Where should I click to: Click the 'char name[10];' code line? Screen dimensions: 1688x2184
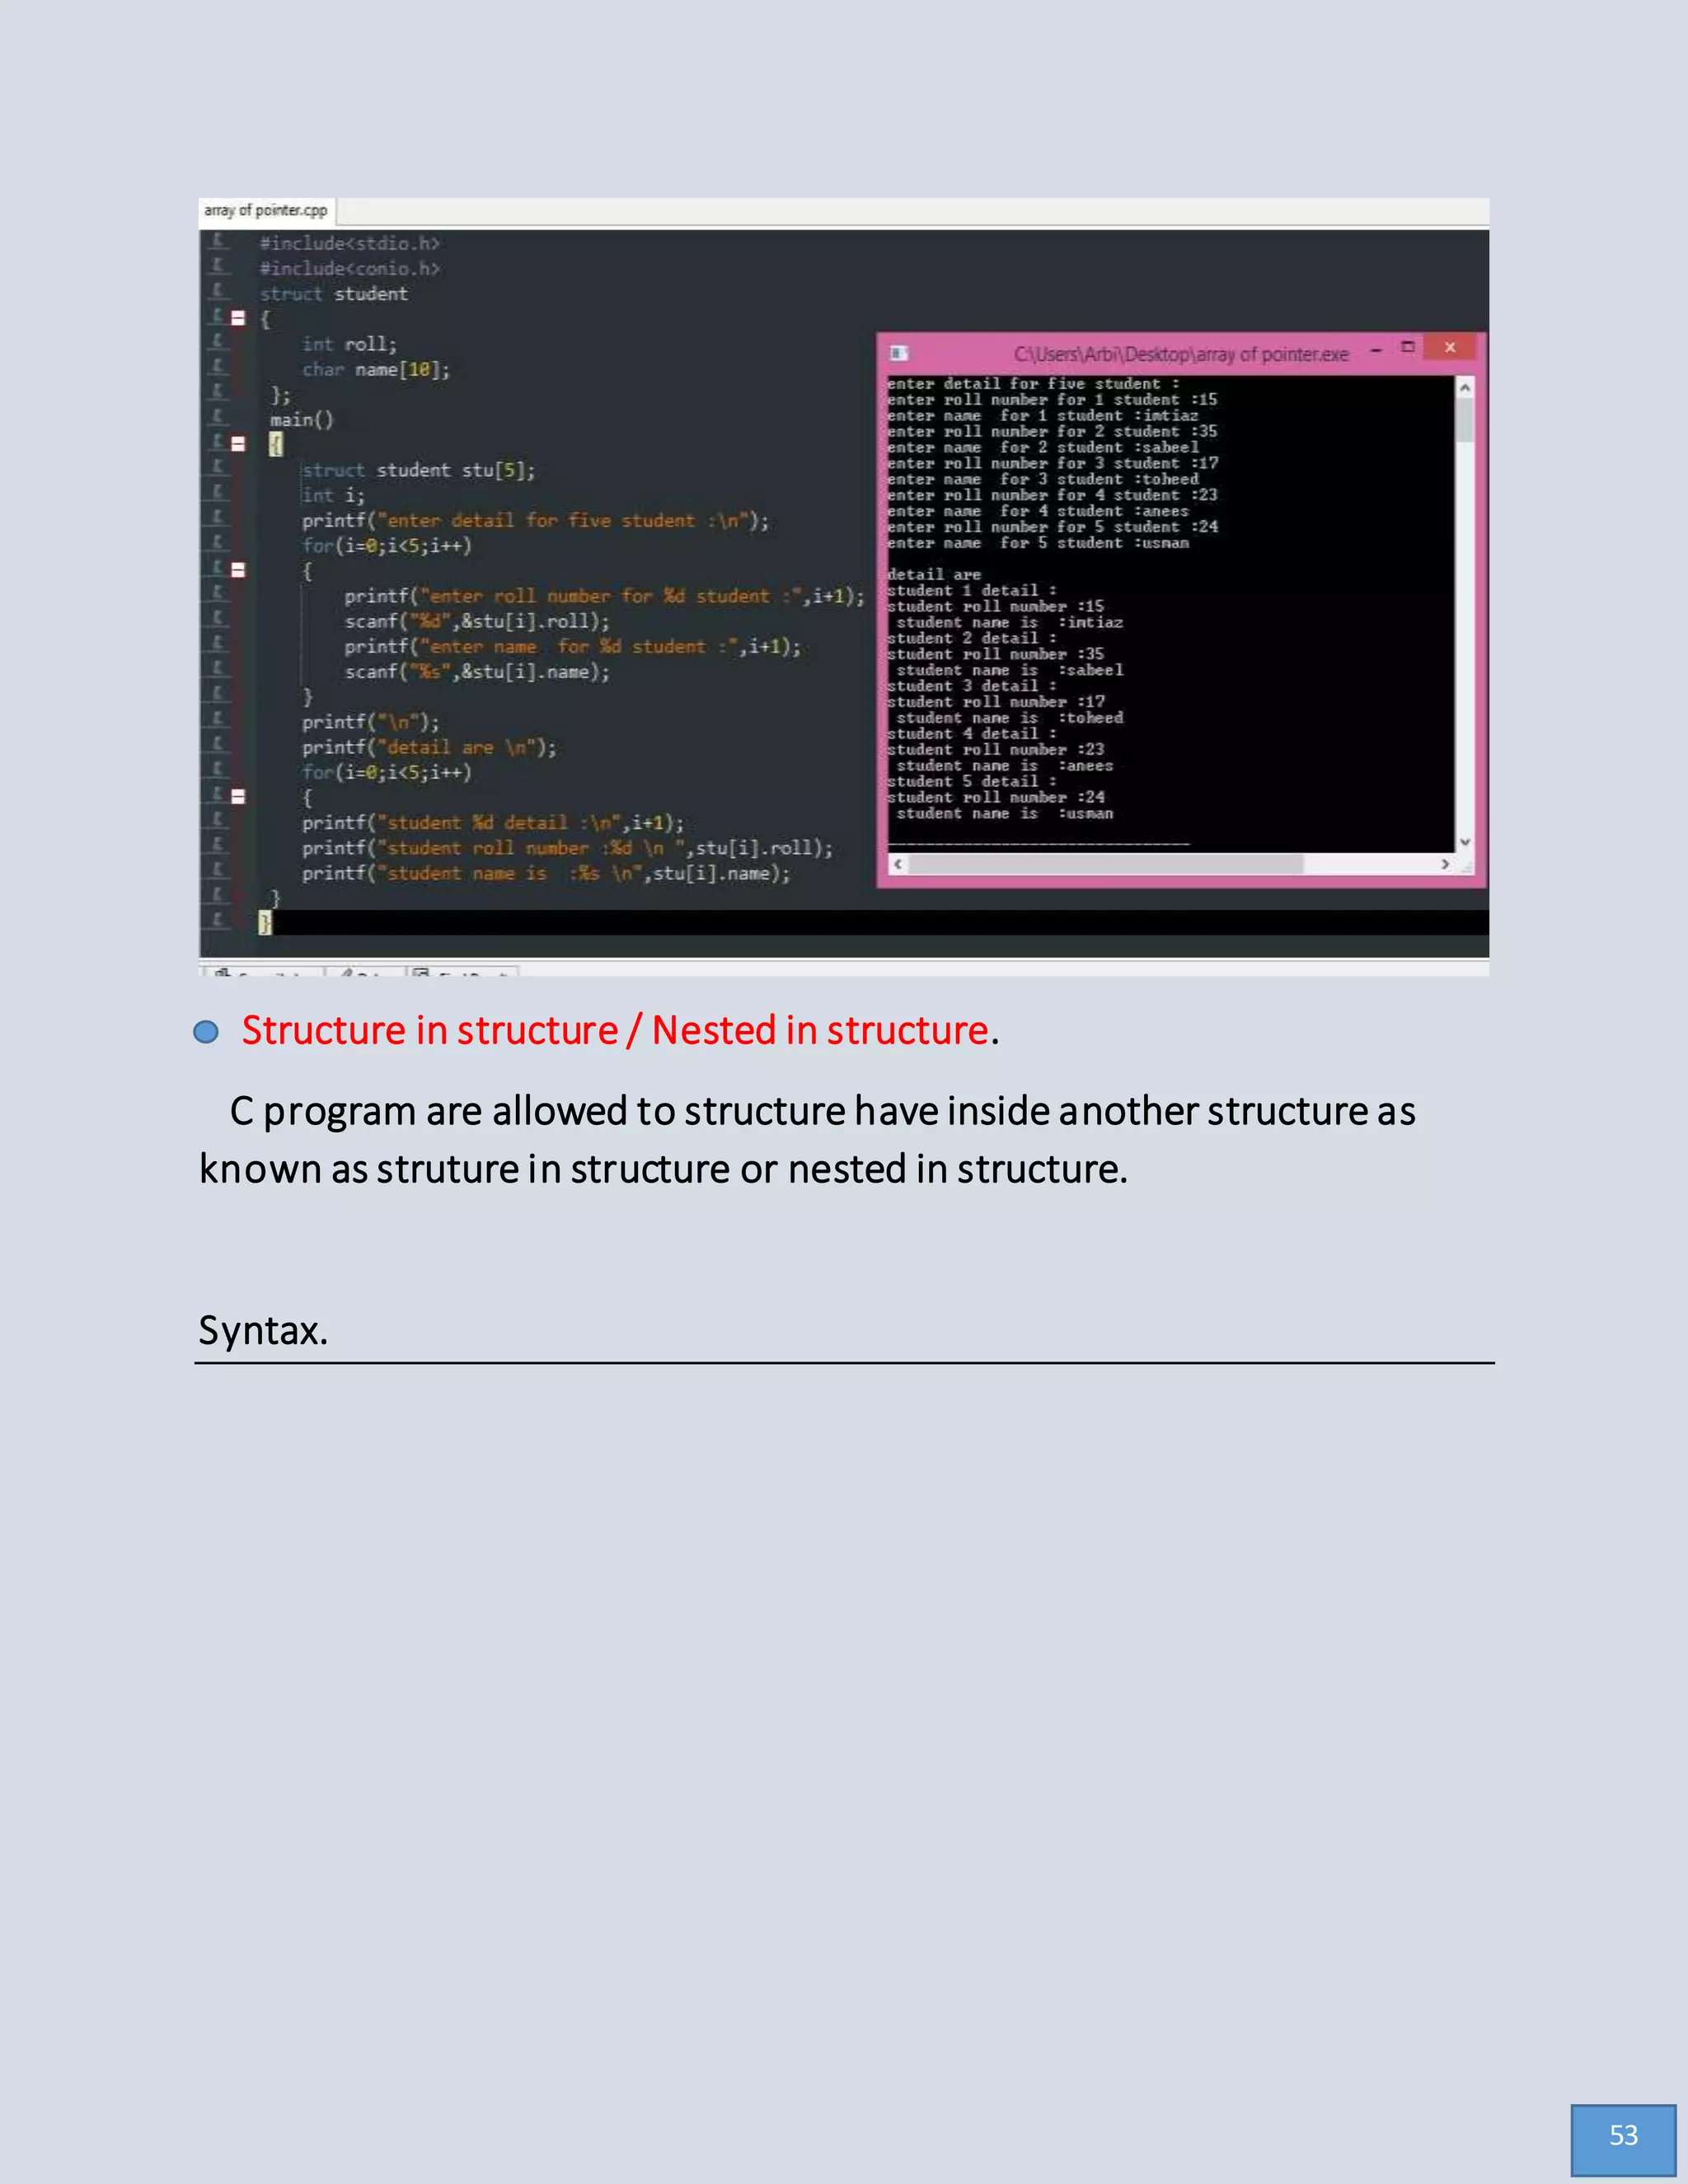click(x=376, y=369)
